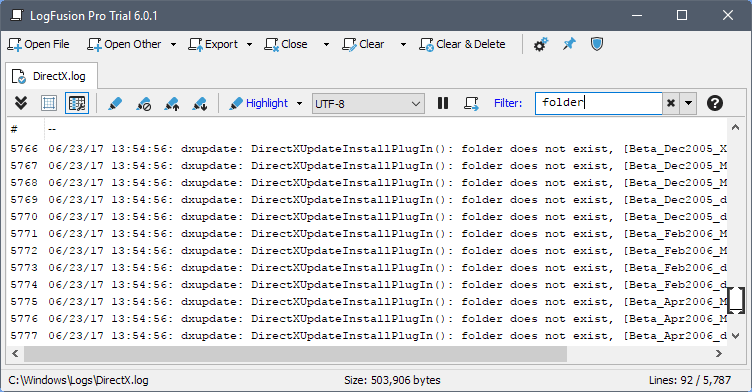752x392 pixels.
Task: Click horizontal scrollbar left arrow
Action: pos(15,354)
